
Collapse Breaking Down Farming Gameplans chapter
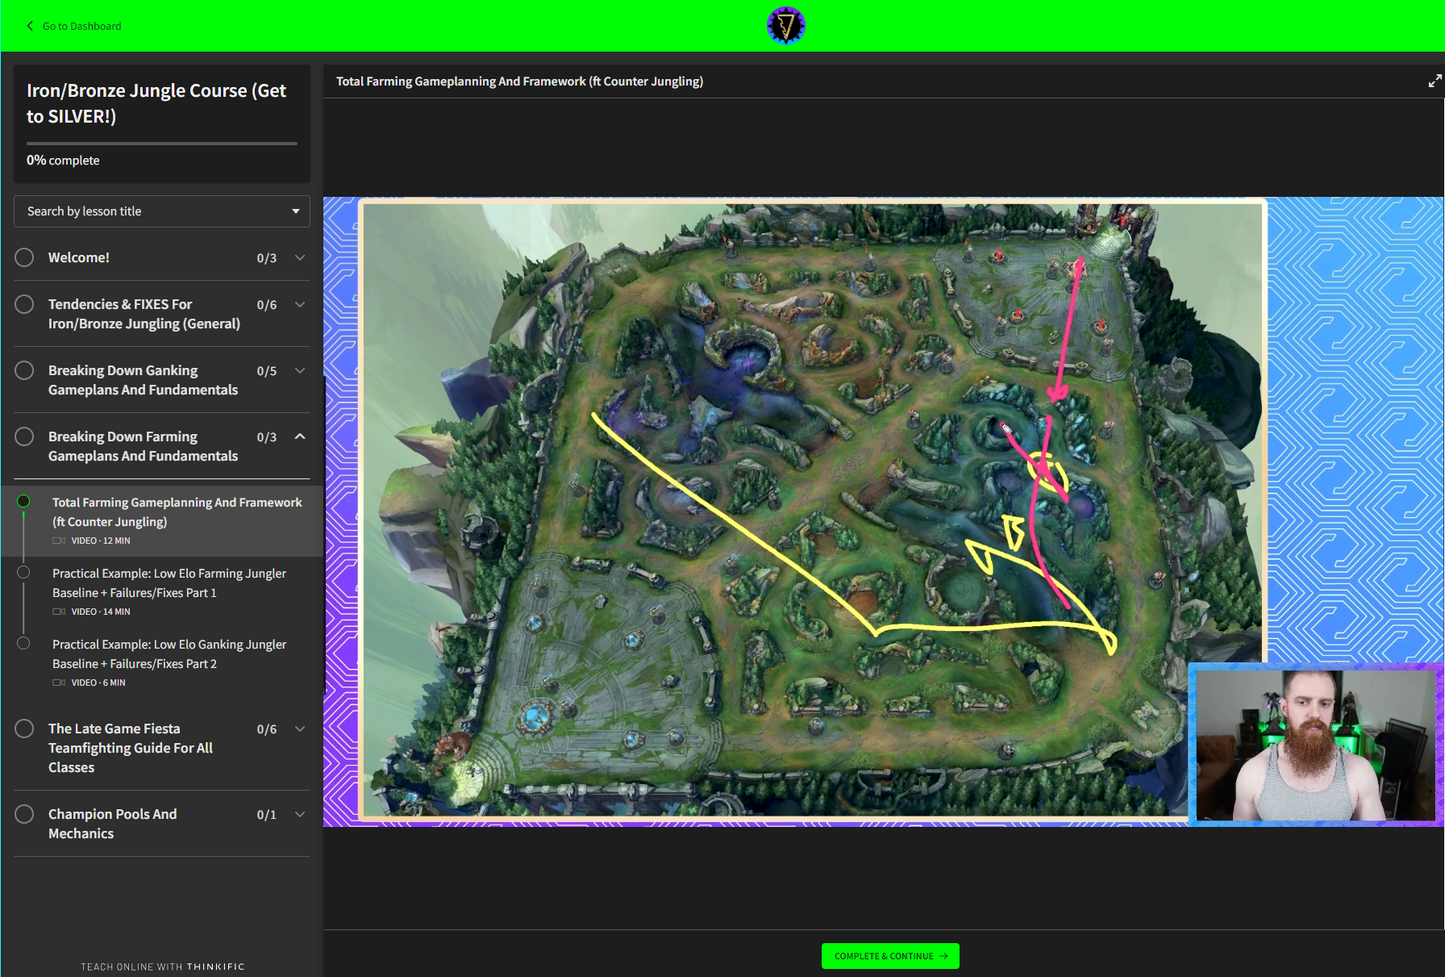pyautogui.click(x=299, y=437)
